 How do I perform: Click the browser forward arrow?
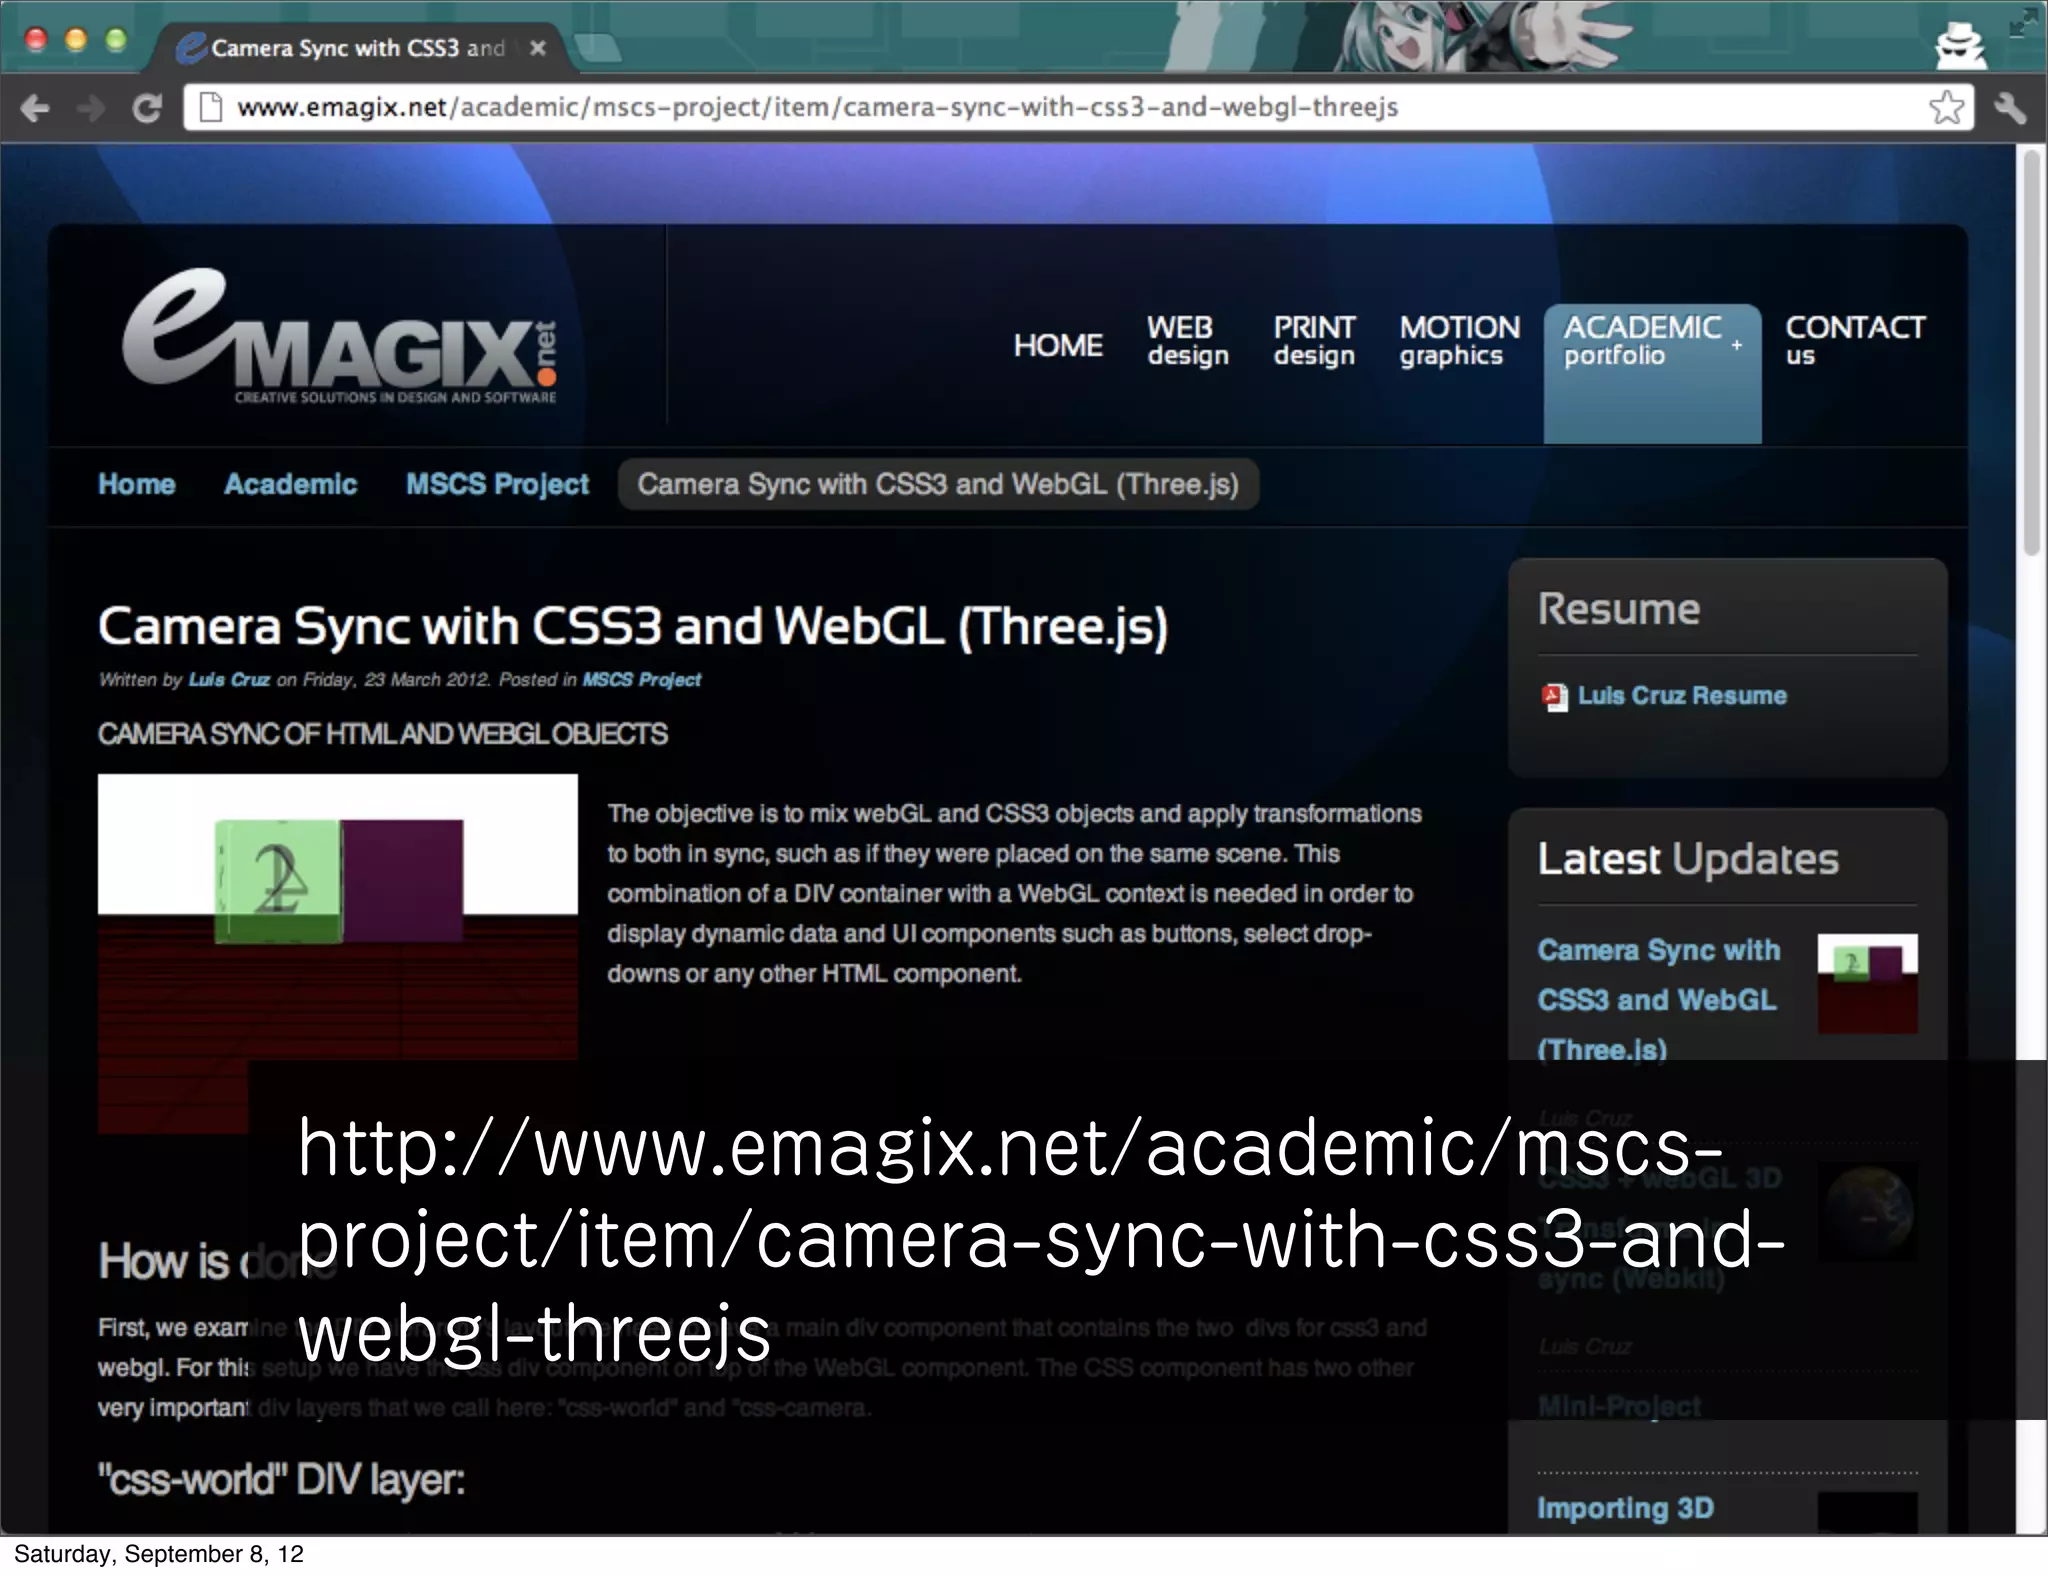click(91, 108)
